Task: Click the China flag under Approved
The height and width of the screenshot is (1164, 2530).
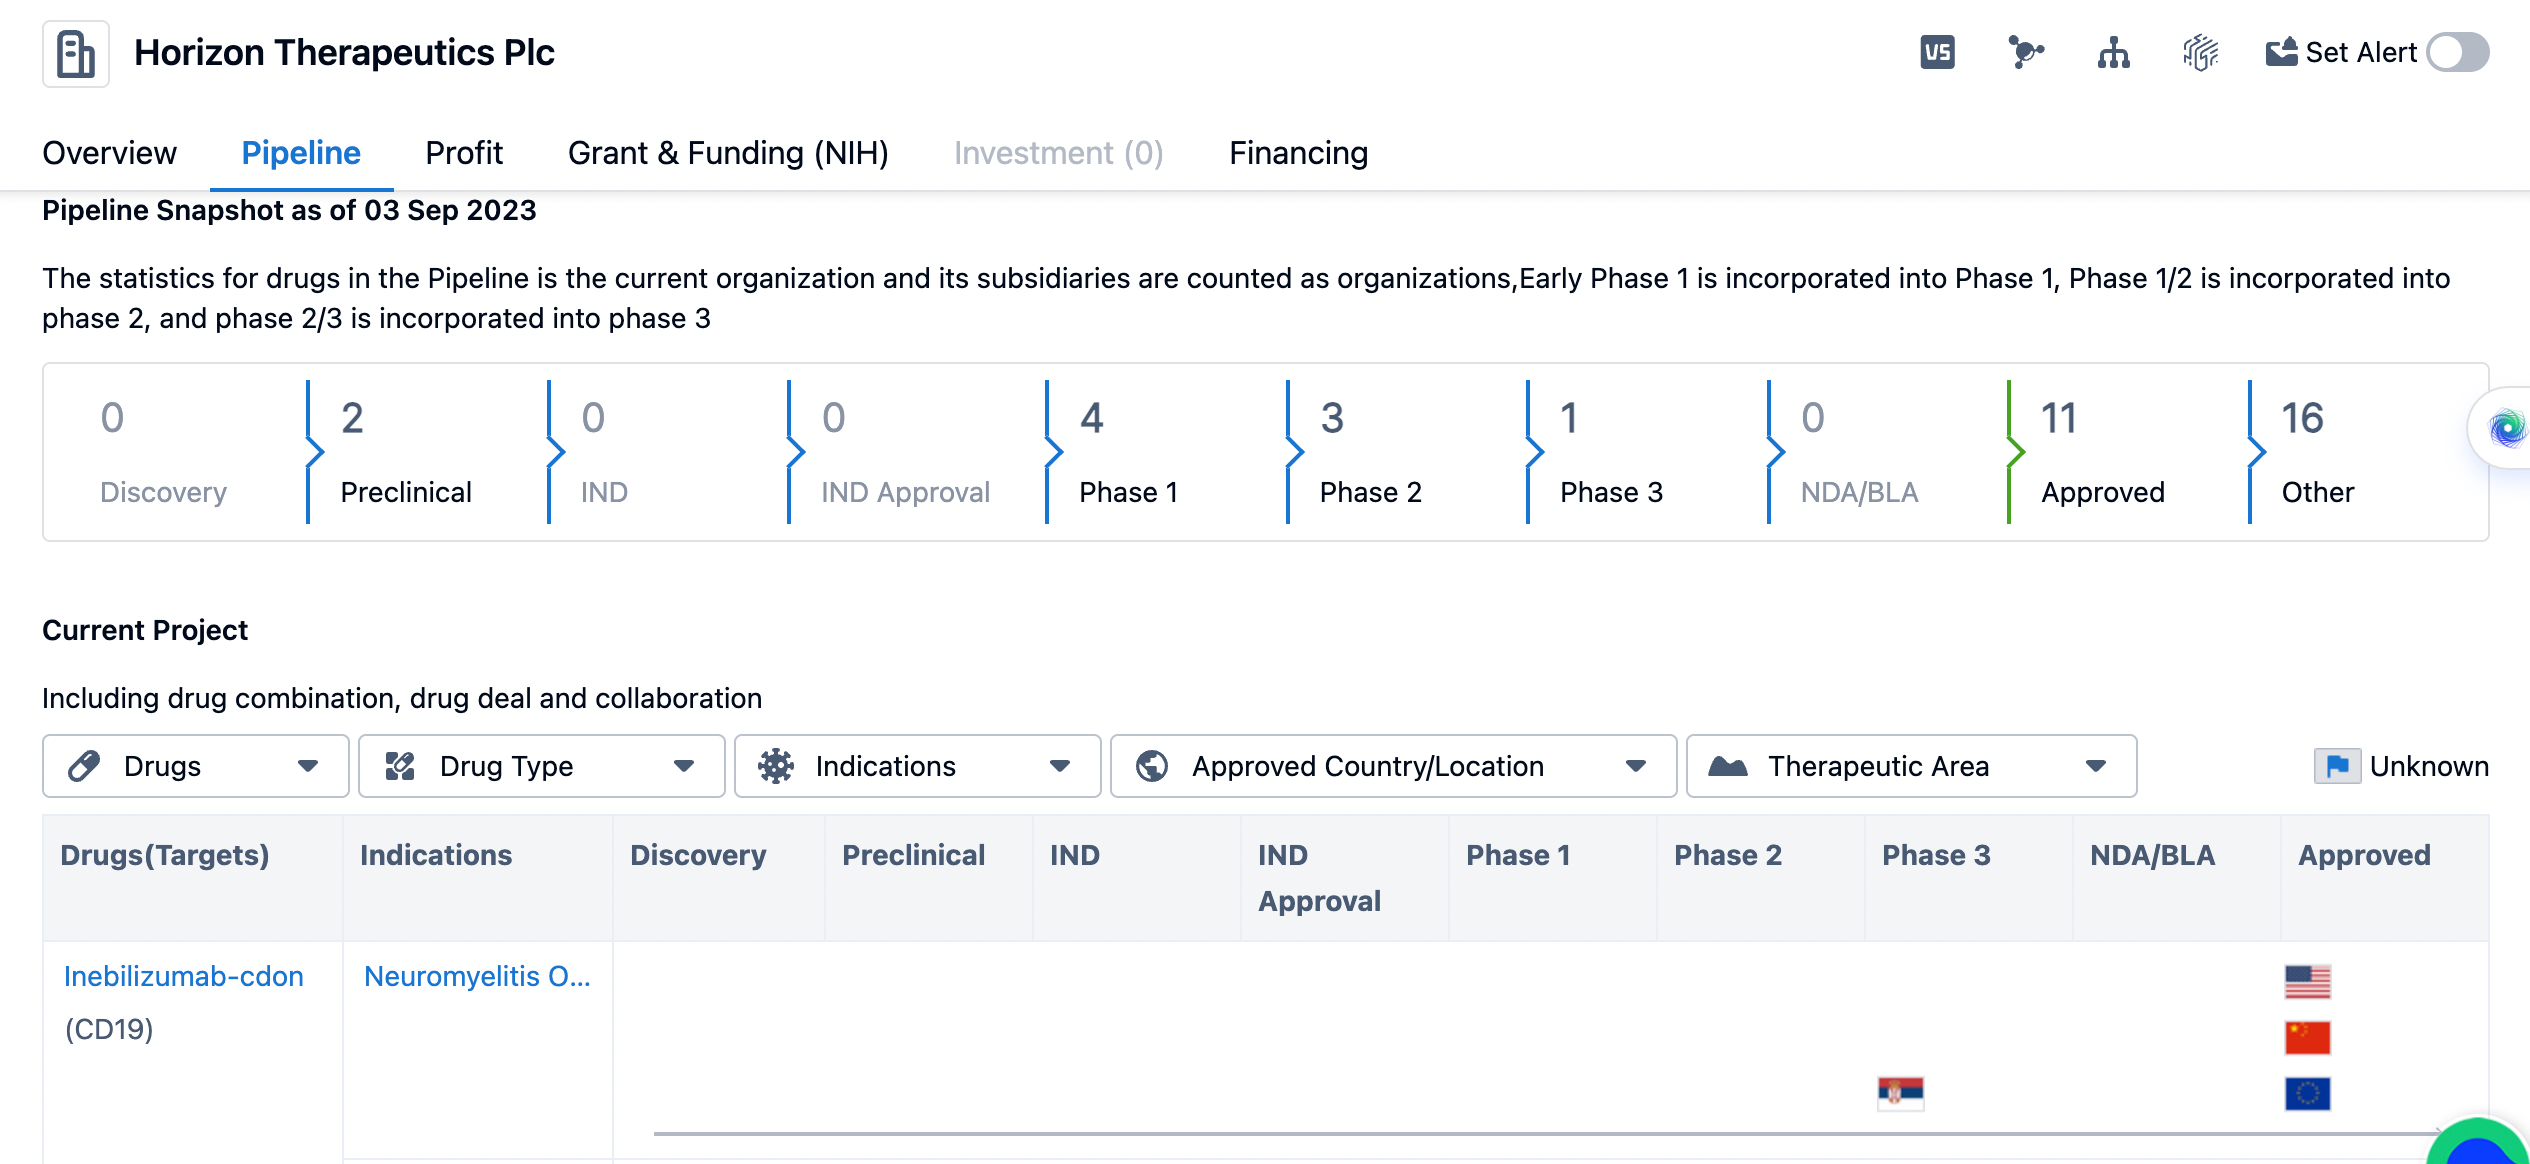Action: [2307, 1037]
